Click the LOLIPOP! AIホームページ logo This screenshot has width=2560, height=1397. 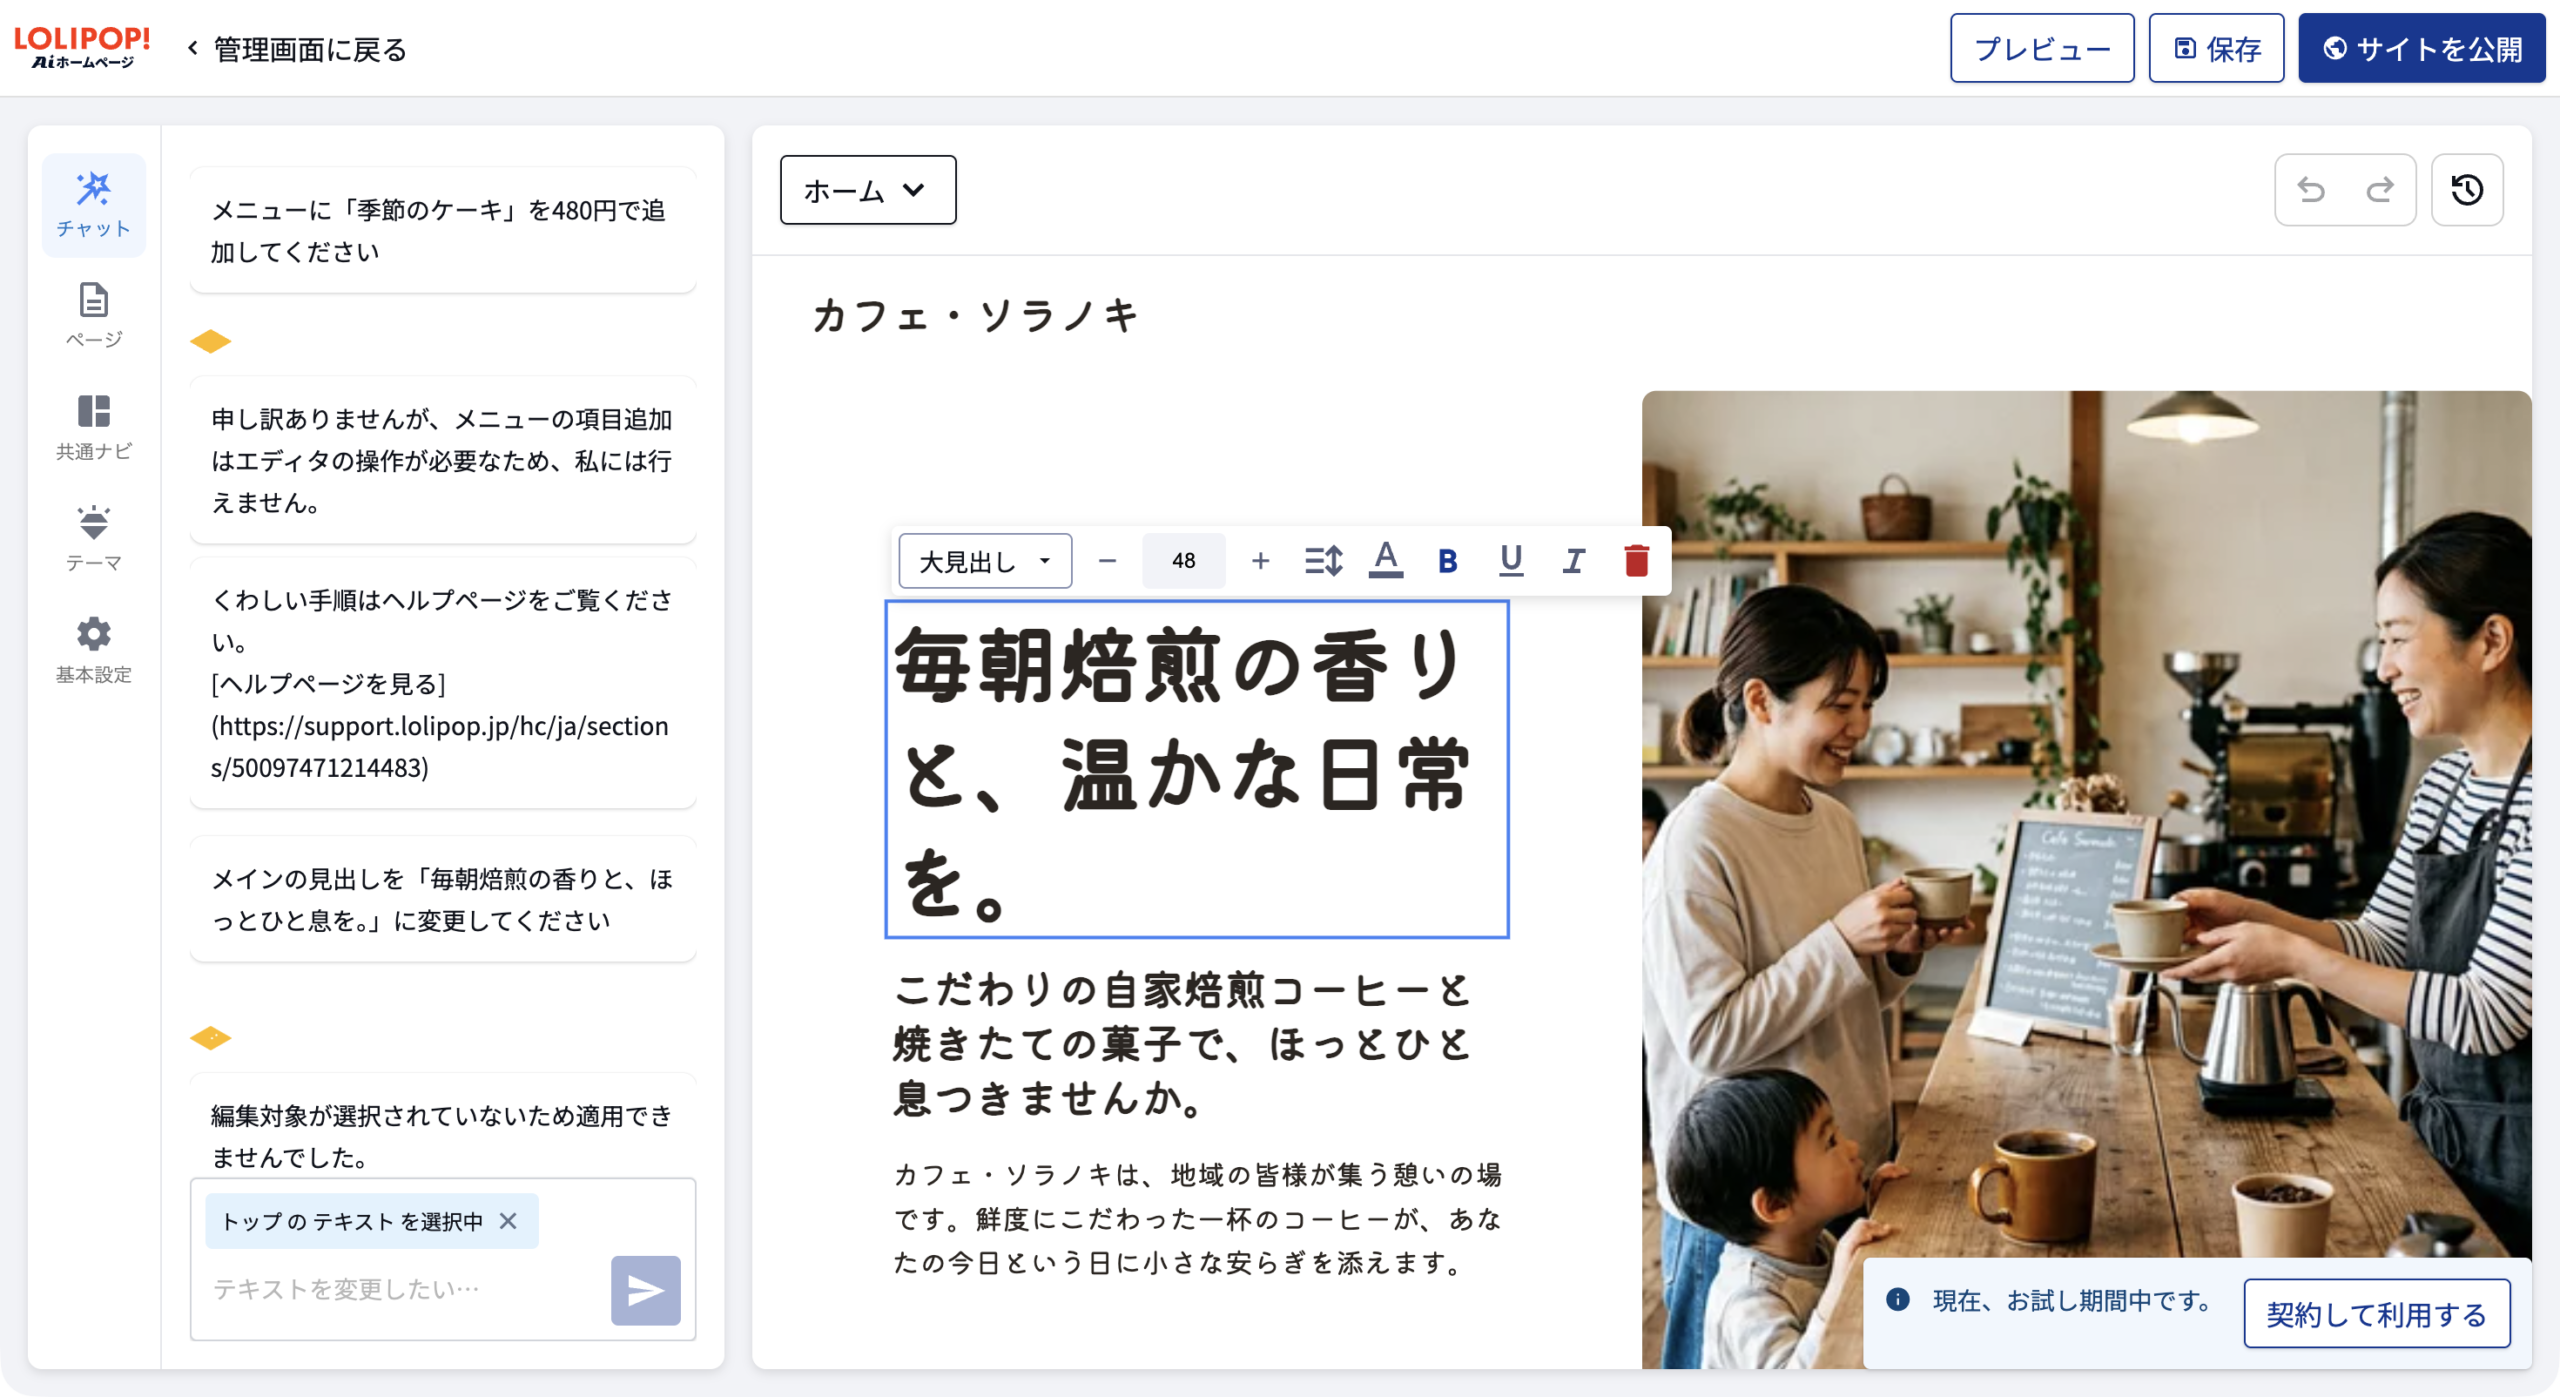tap(82, 48)
